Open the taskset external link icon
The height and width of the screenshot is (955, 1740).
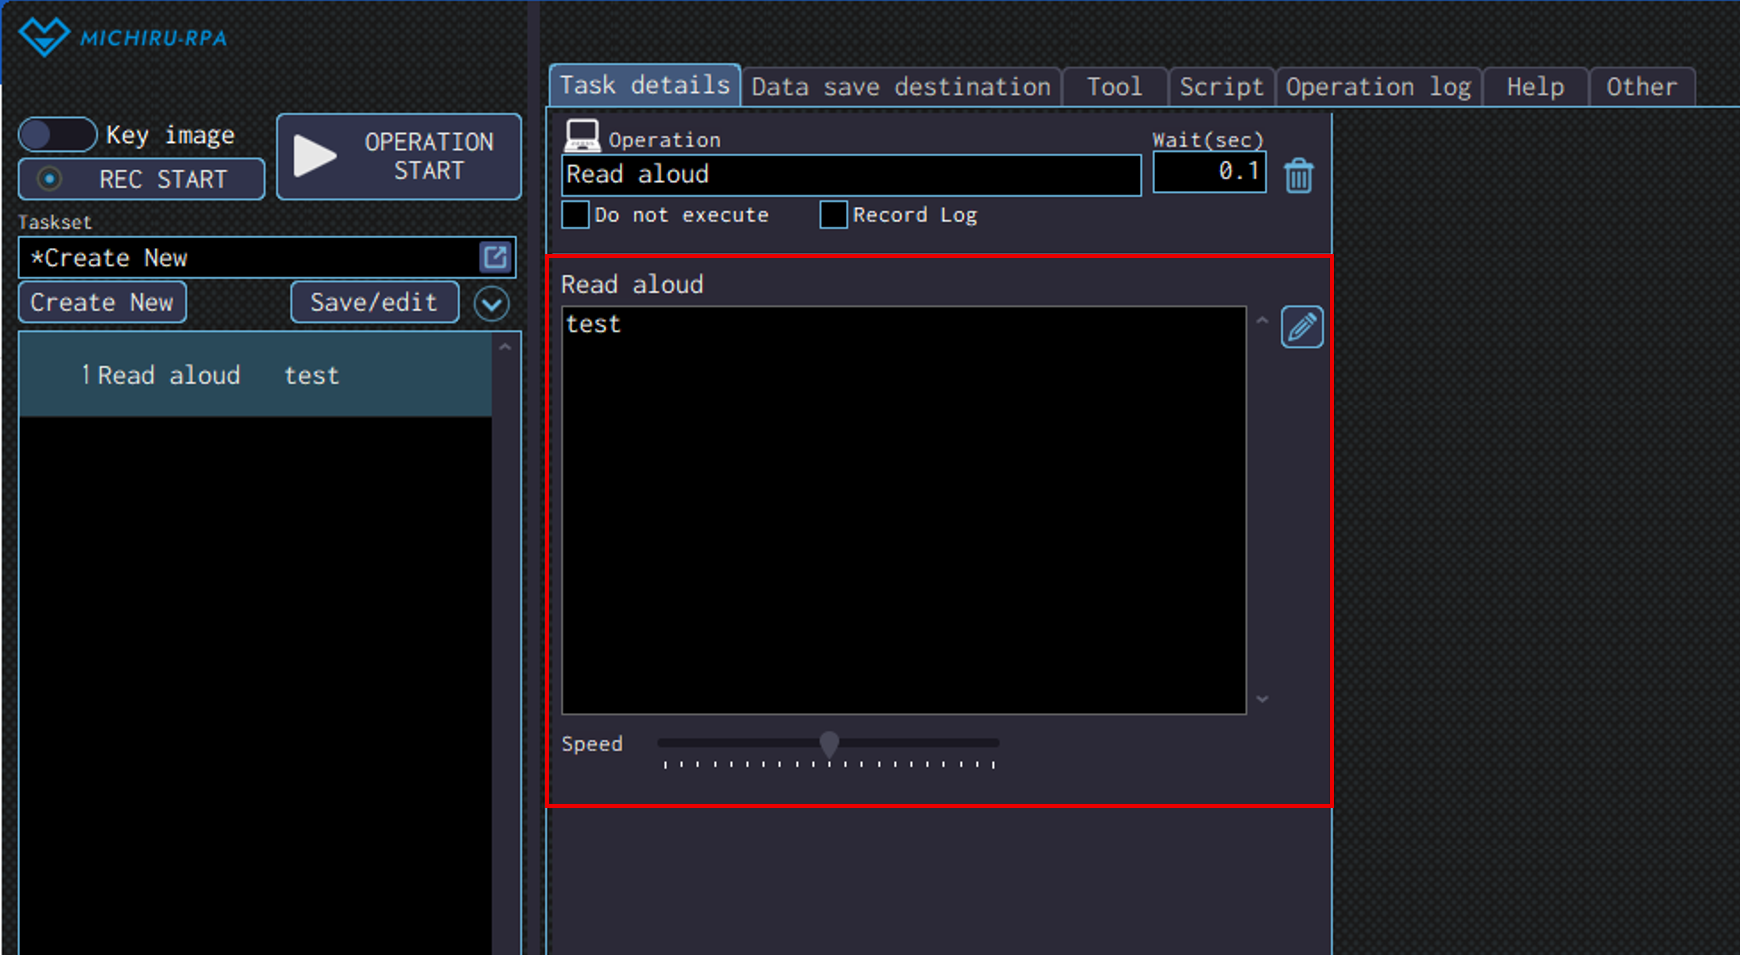pyautogui.click(x=495, y=257)
